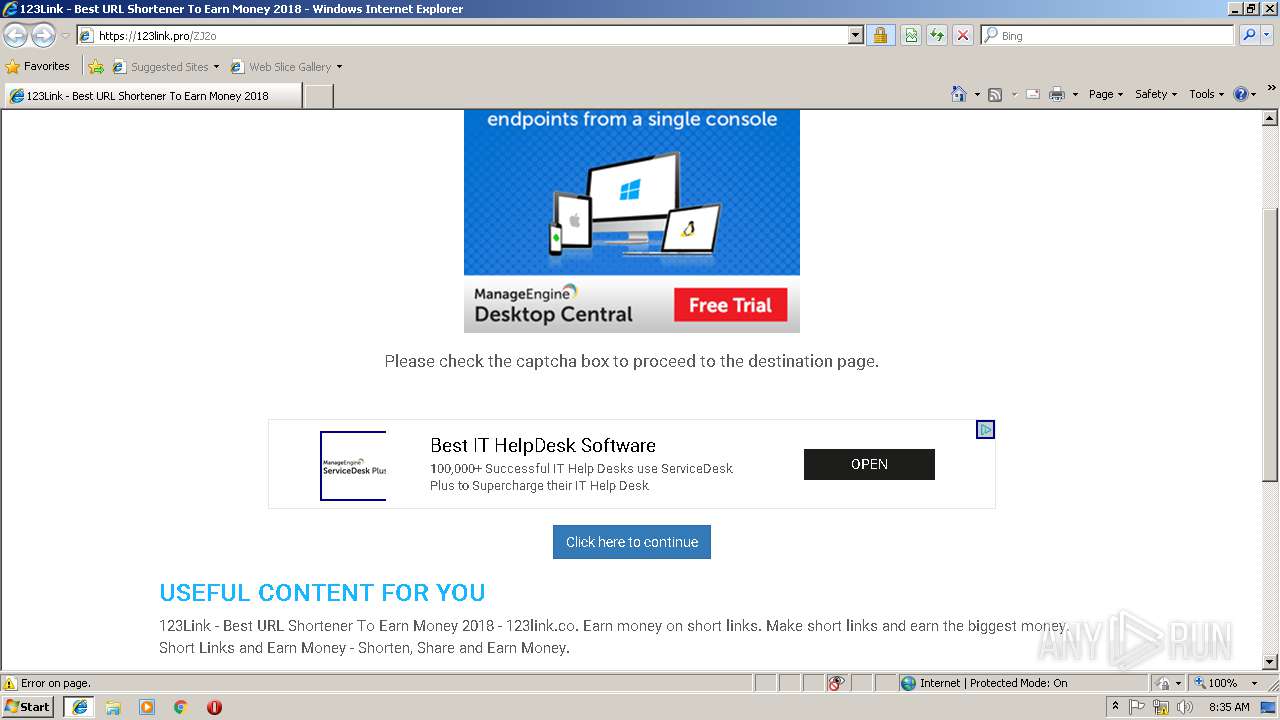Viewport: 1280px width, 720px height.
Task: Click the AdChoices icon on HelpDesk ad
Action: [x=985, y=430]
